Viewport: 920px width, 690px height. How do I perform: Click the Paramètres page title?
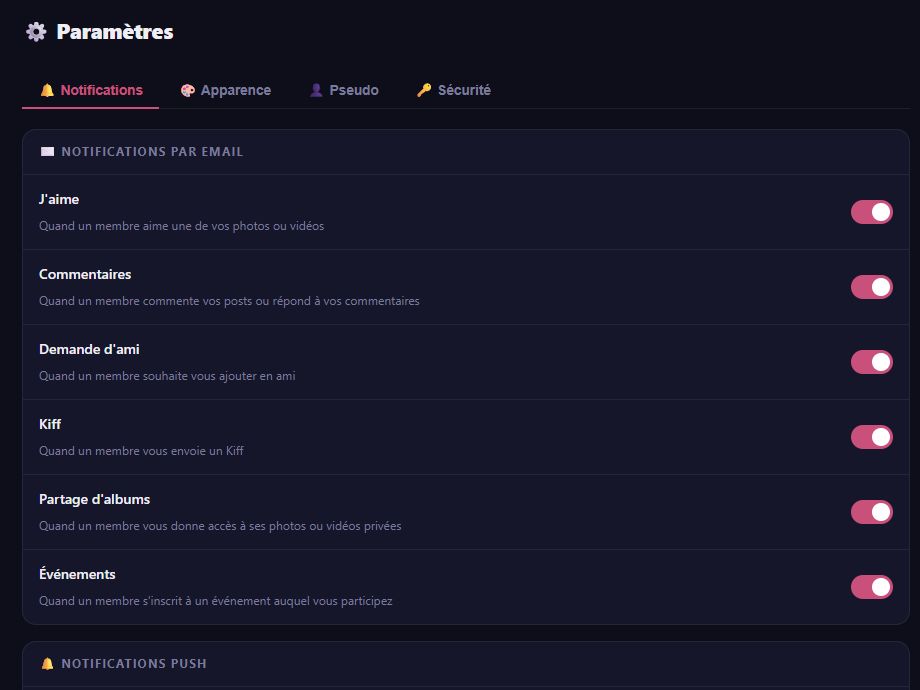(115, 32)
